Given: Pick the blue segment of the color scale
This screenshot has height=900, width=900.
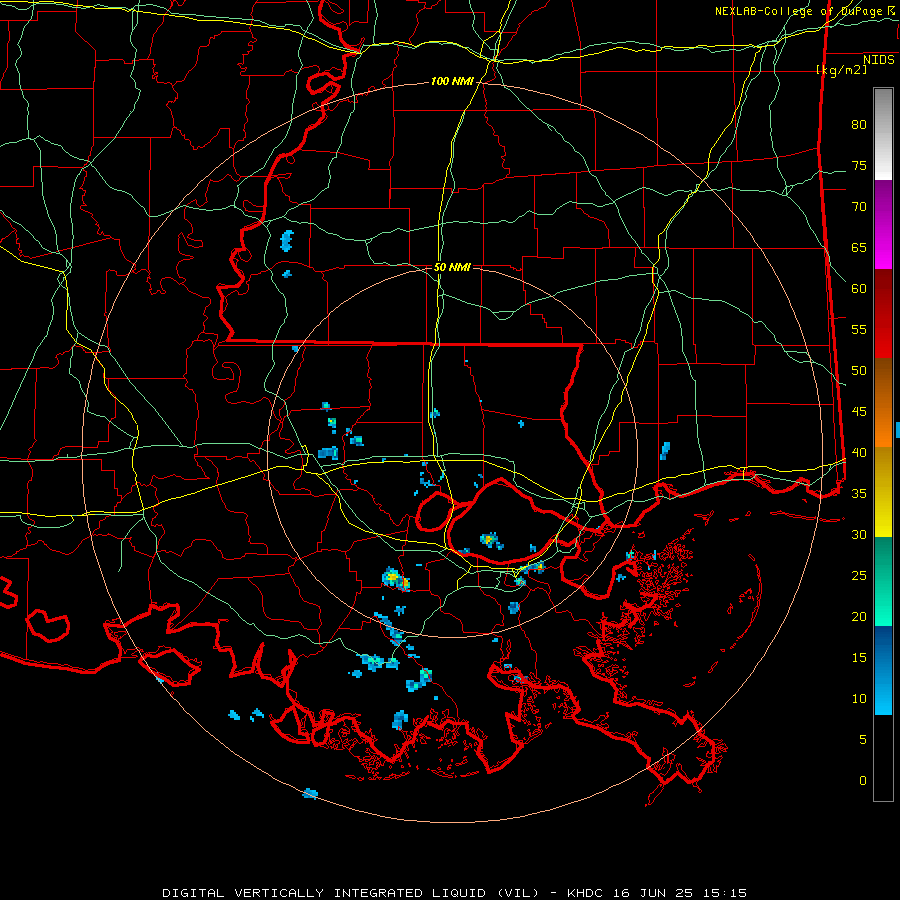Looking at the screenshot, I should 883,670.
